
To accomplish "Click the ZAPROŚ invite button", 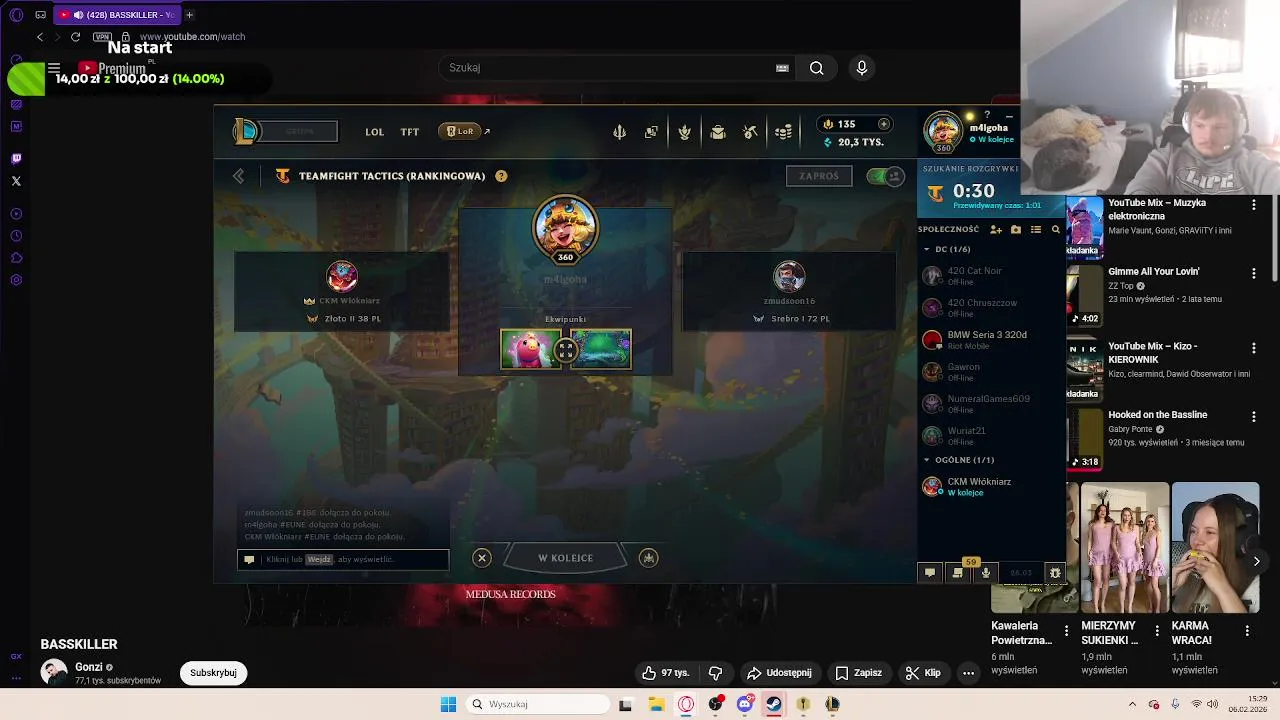I will click(819, 176).
